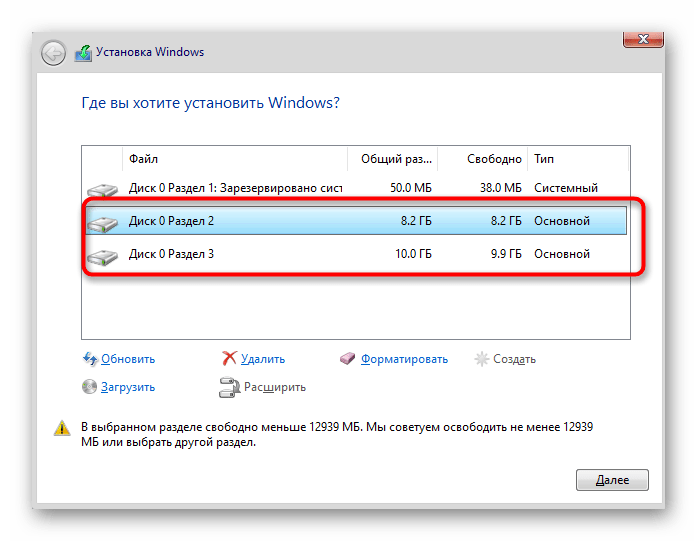697x541 pixels.
Task: Click Основной type in Раздел 3 row
Action: [x=562, y=254]
